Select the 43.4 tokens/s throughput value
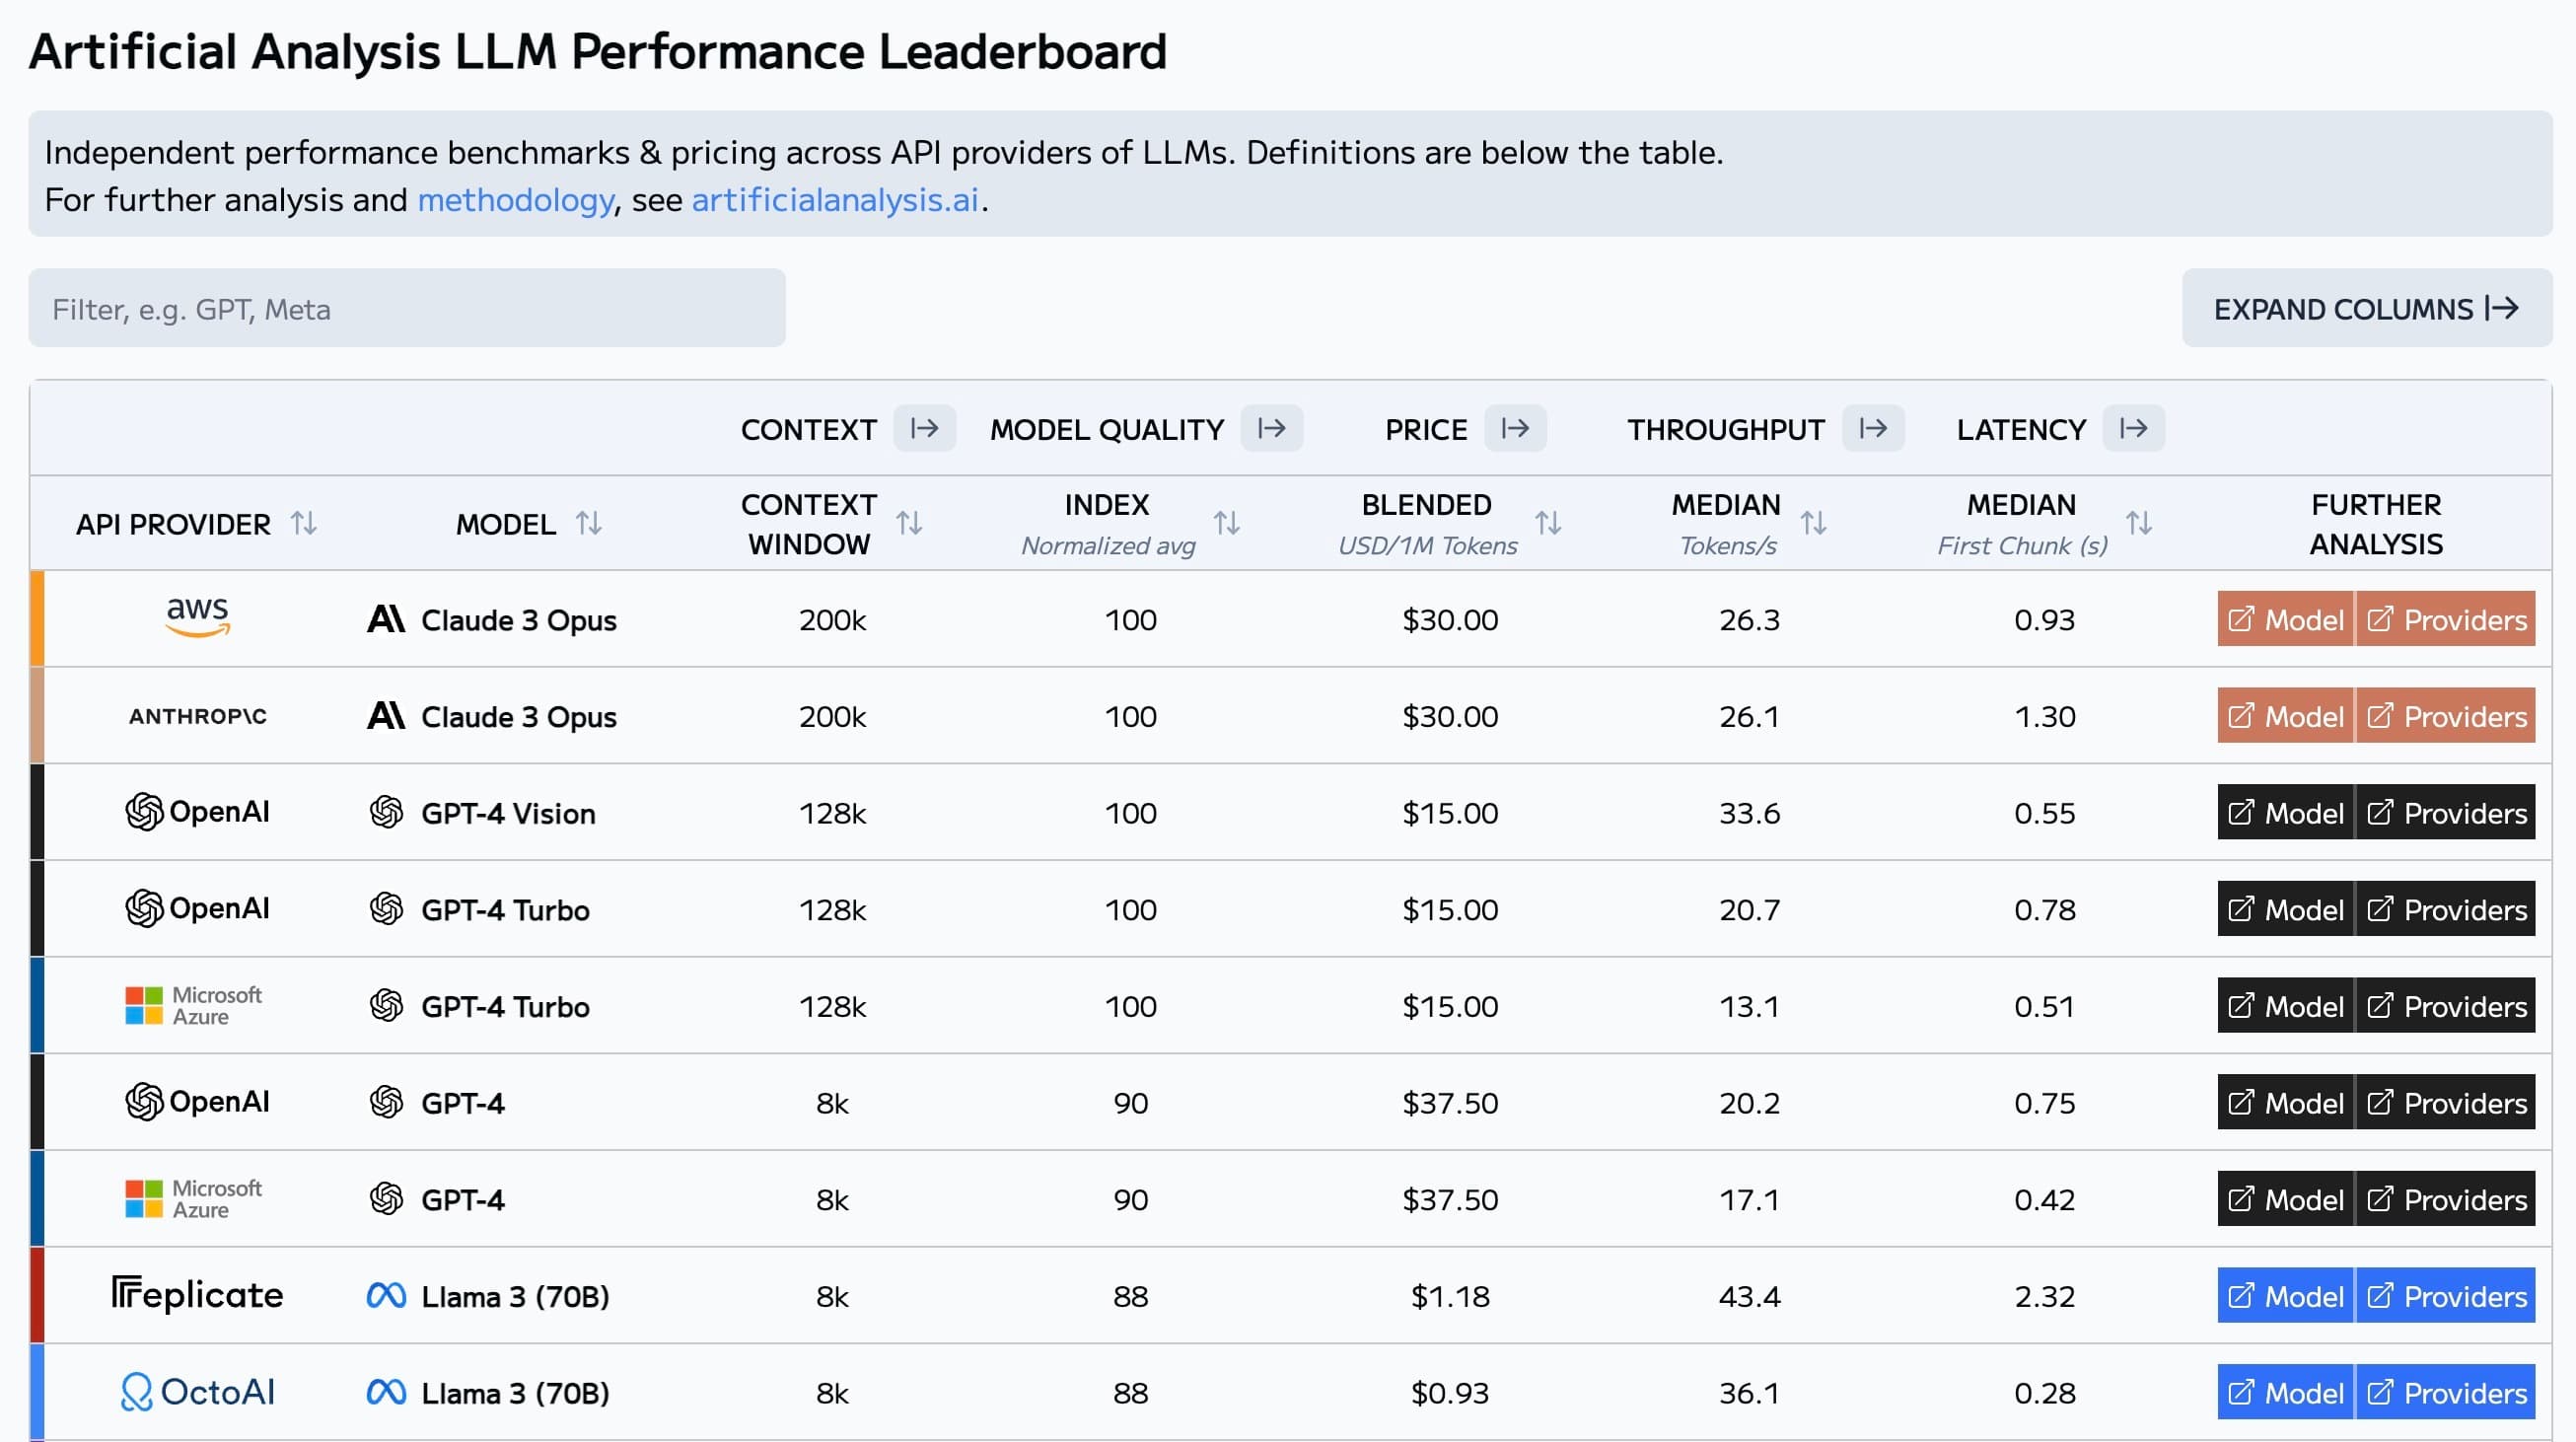The height and width of the screenshot is (1442, 2576). pyautogui.click(x=1749, y=1296)
